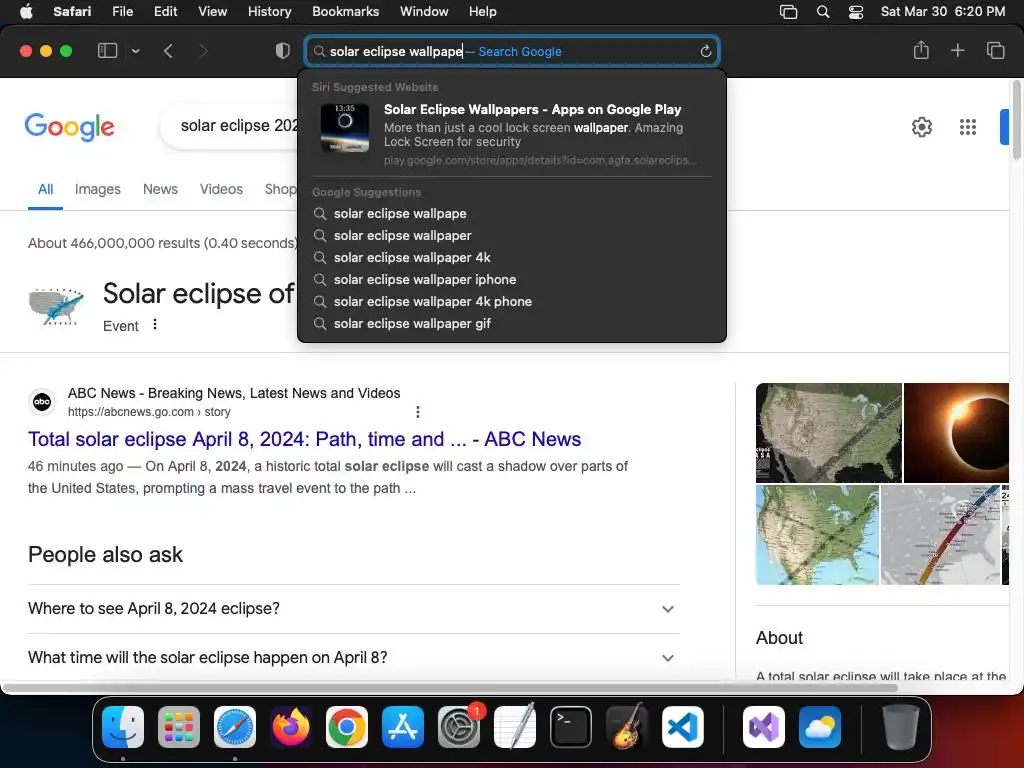Open the Safari sidebar toggle icon
The width and height of the screenshot is (1024, 768).
(x=107, y=51)
